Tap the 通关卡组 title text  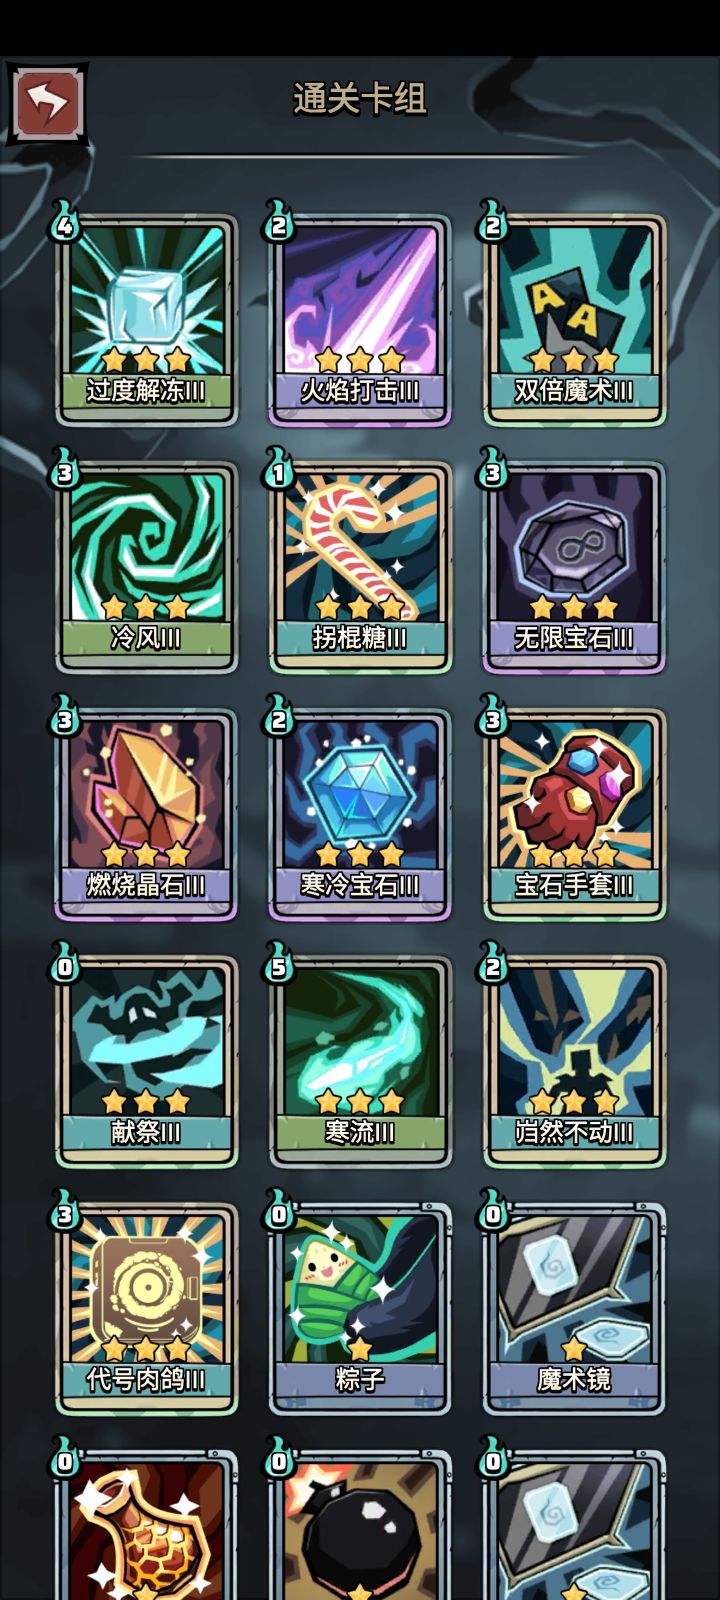click(x=360, y=99)
